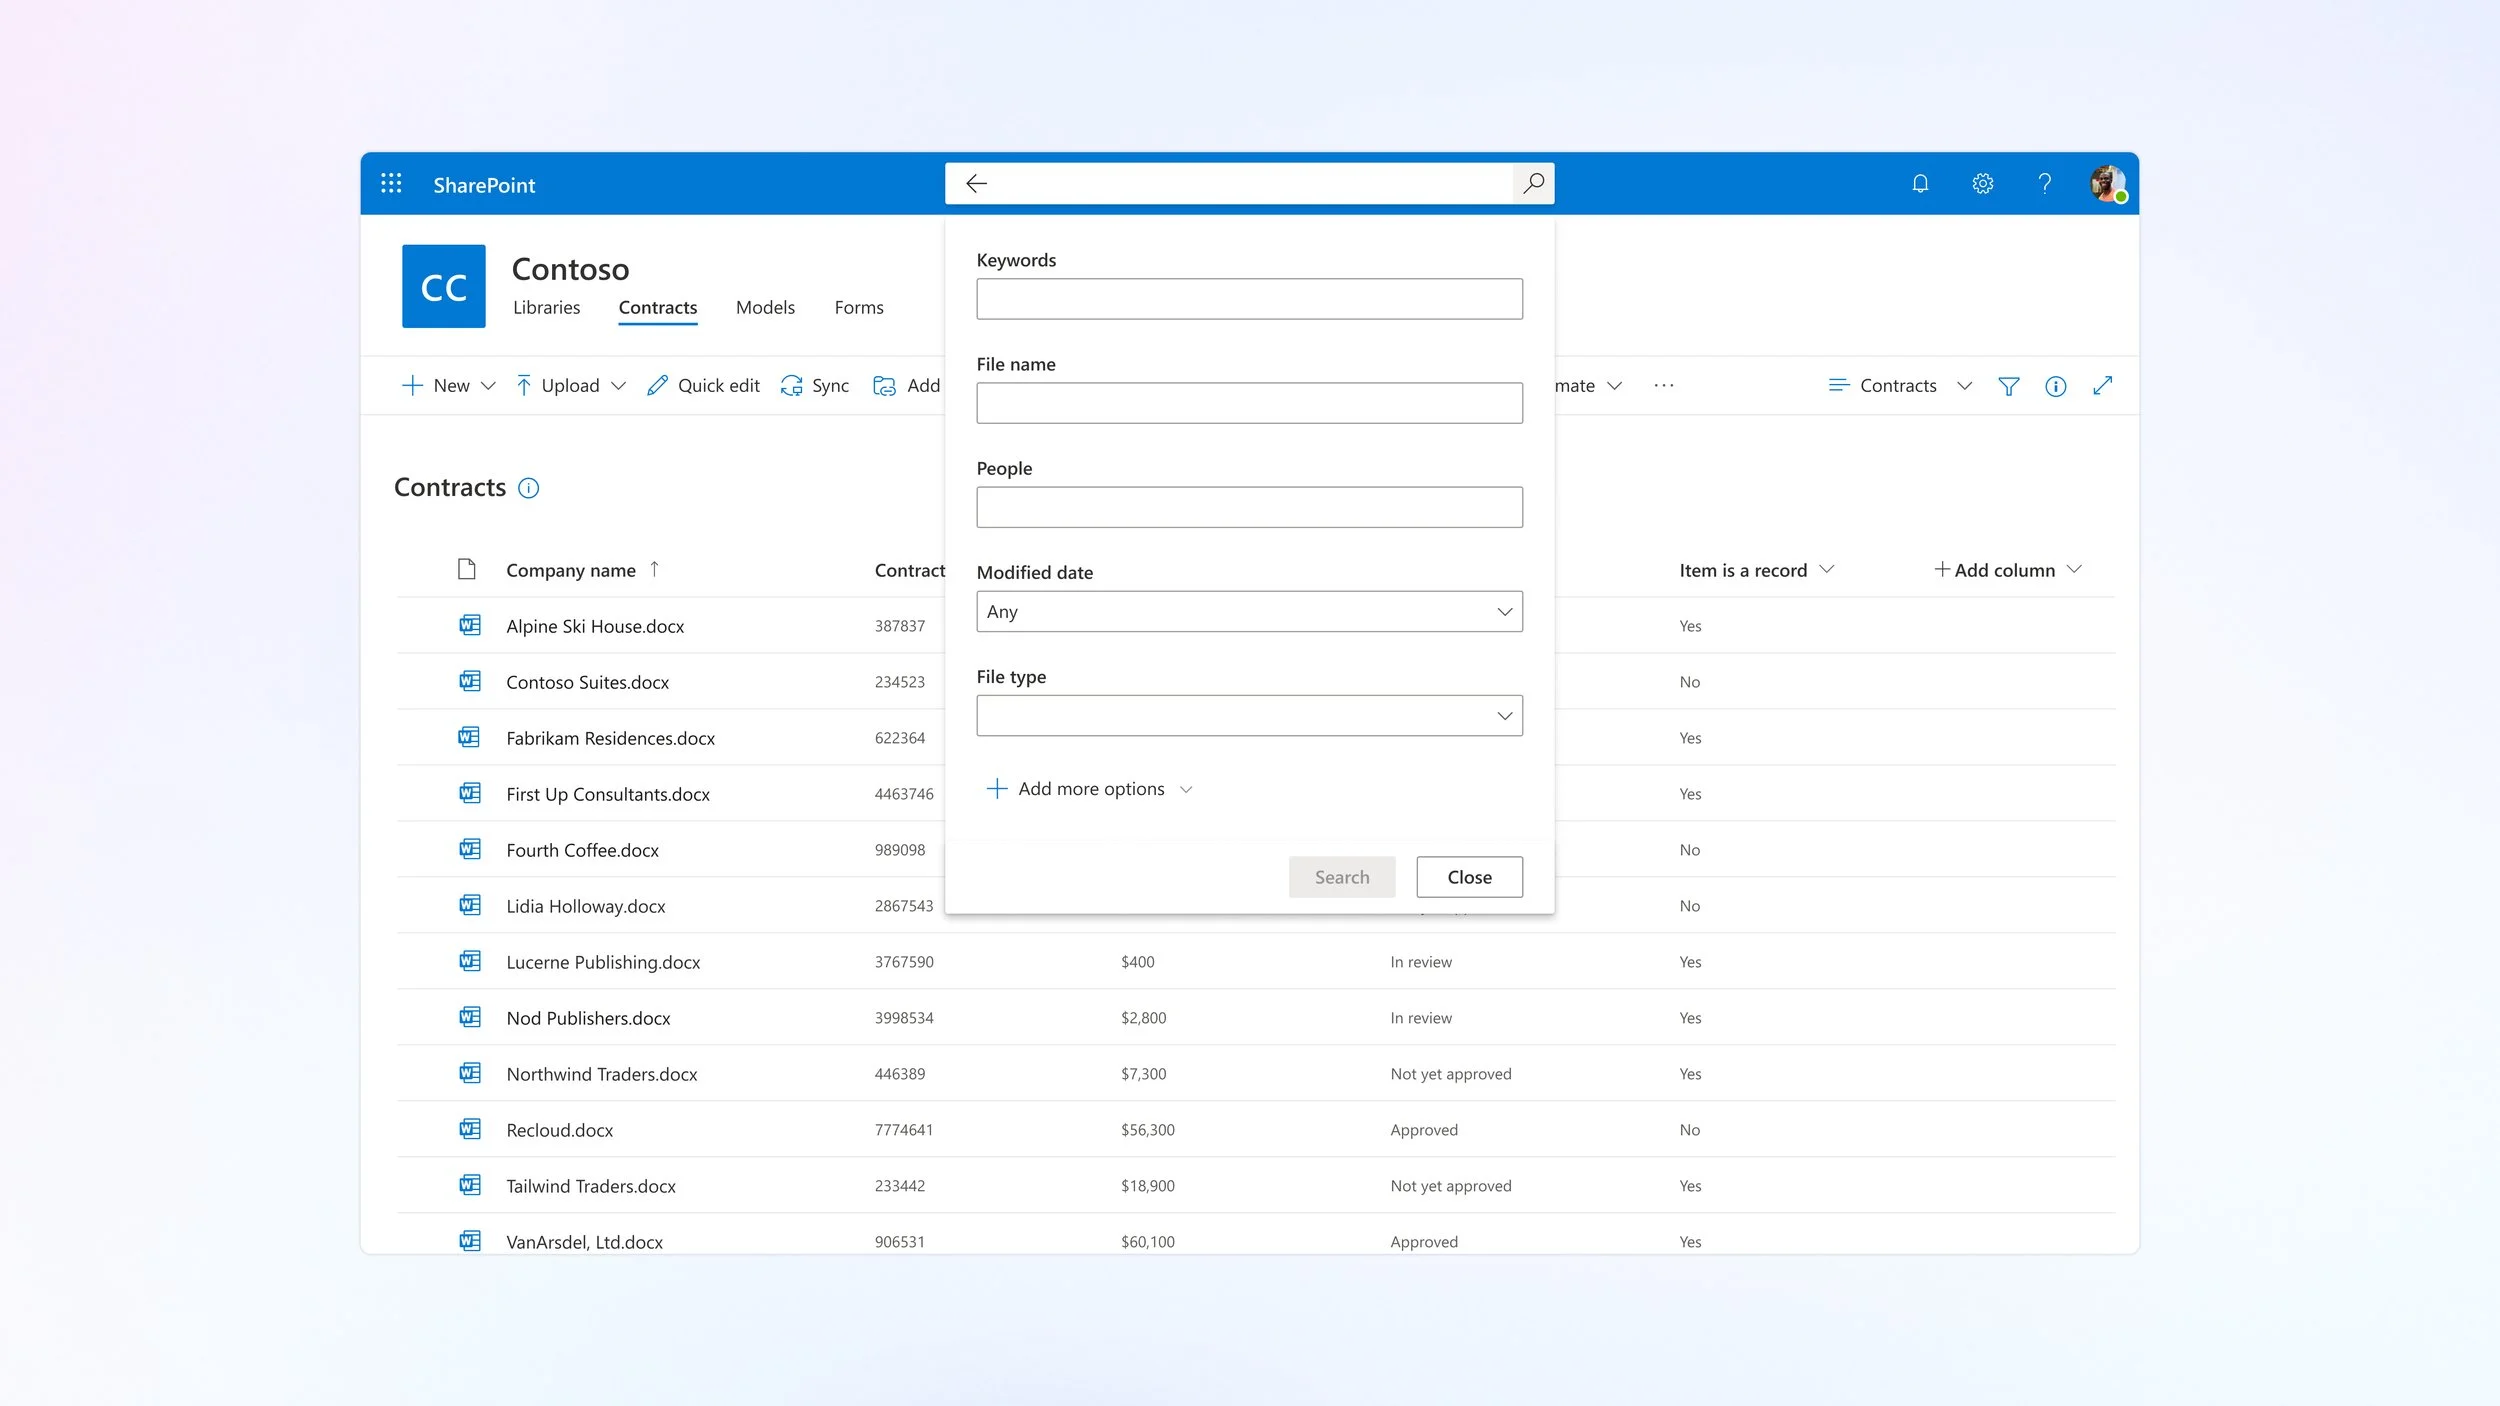Click Quick edit in the command bar
The height and width of the screenshot is (1406, 2500).
[x=703, y=386]
